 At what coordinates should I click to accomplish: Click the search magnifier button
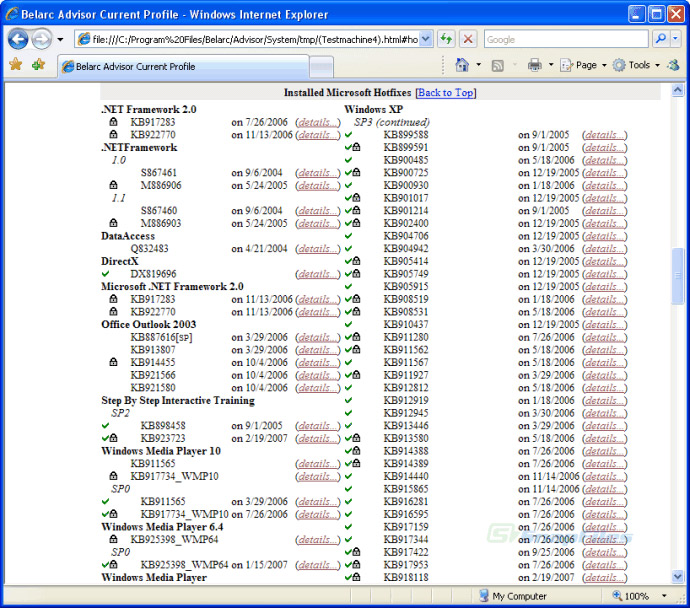661,39
